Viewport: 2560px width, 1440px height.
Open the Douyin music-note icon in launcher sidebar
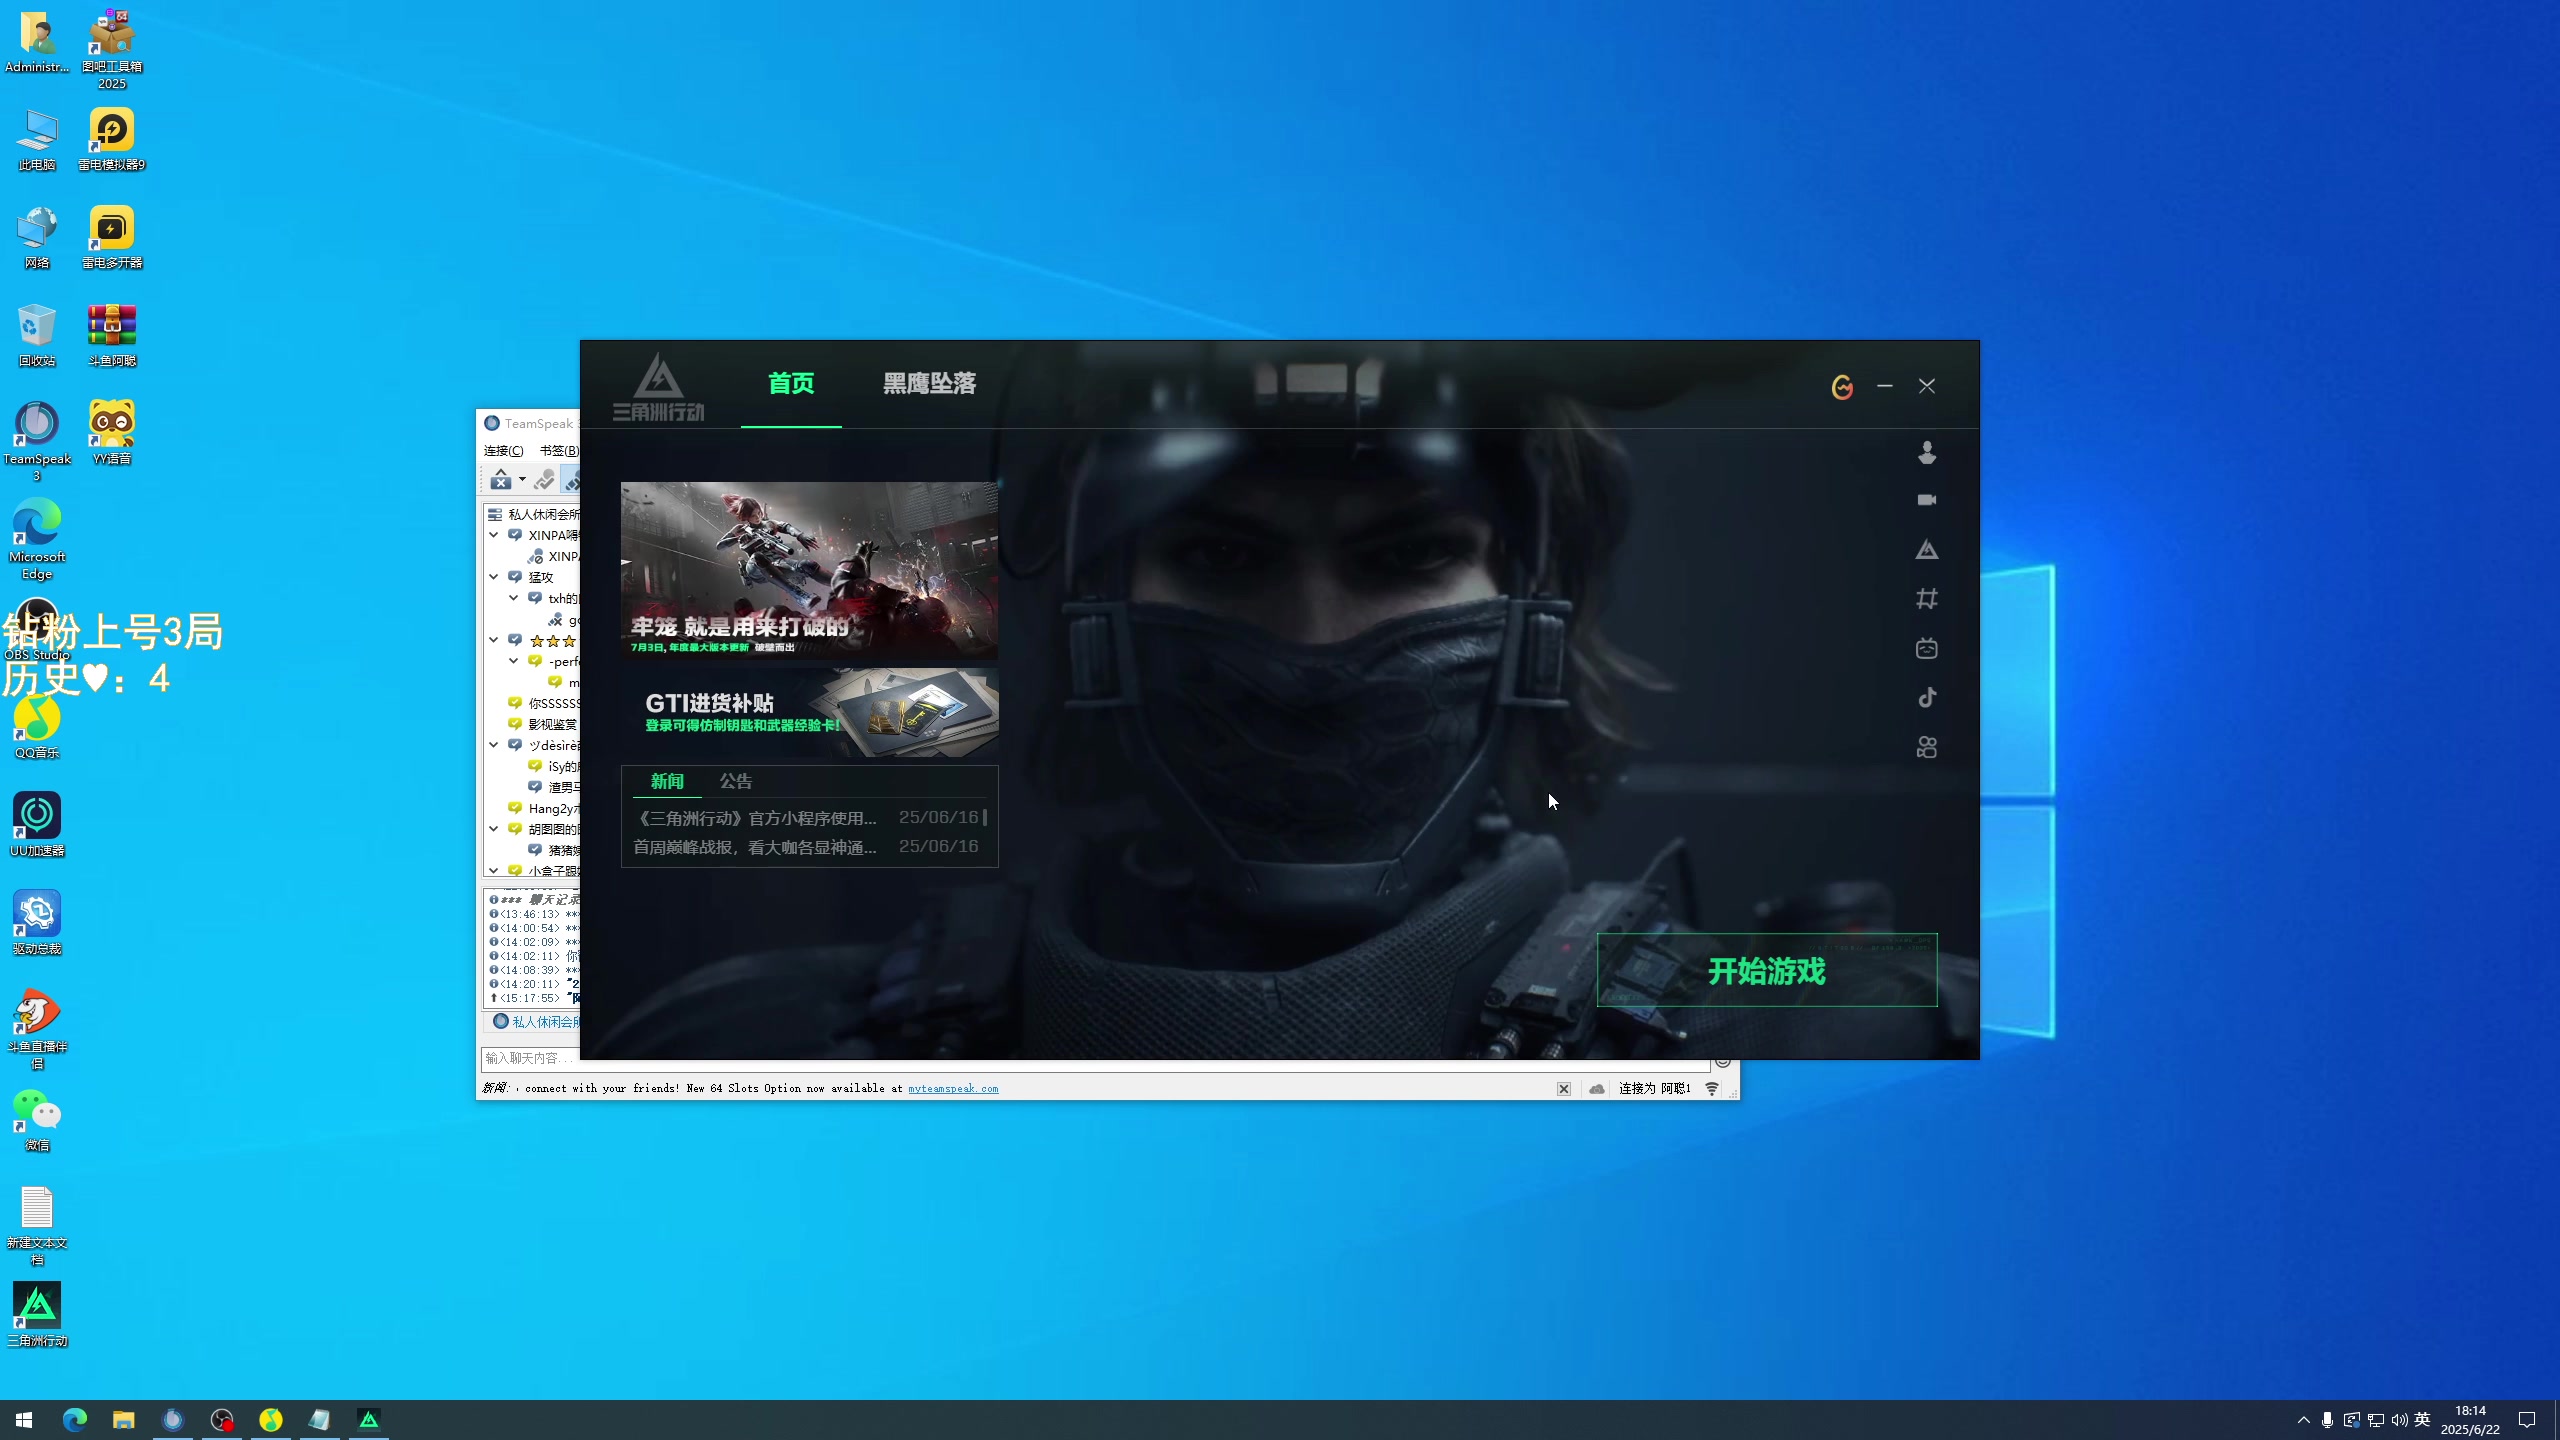click(1926, 697)
